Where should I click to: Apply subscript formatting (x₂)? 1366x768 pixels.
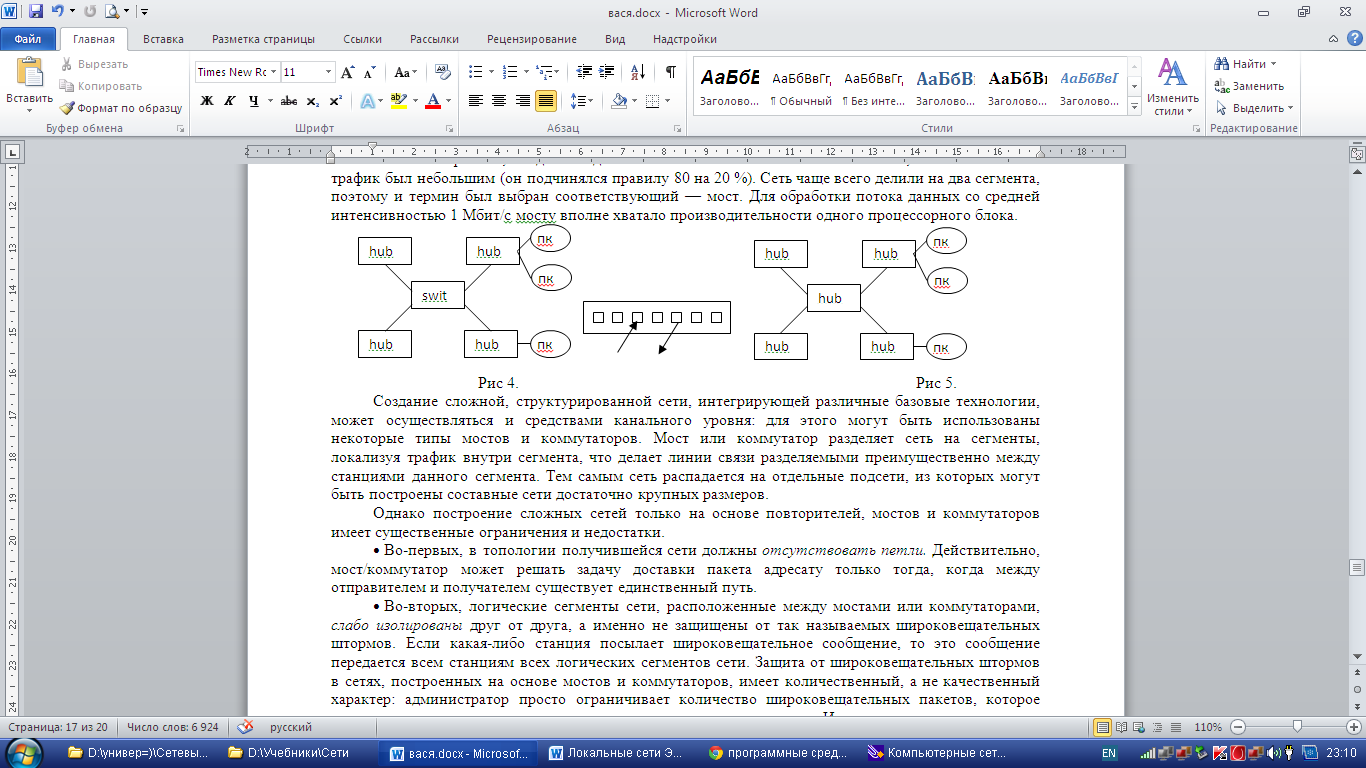312,101
